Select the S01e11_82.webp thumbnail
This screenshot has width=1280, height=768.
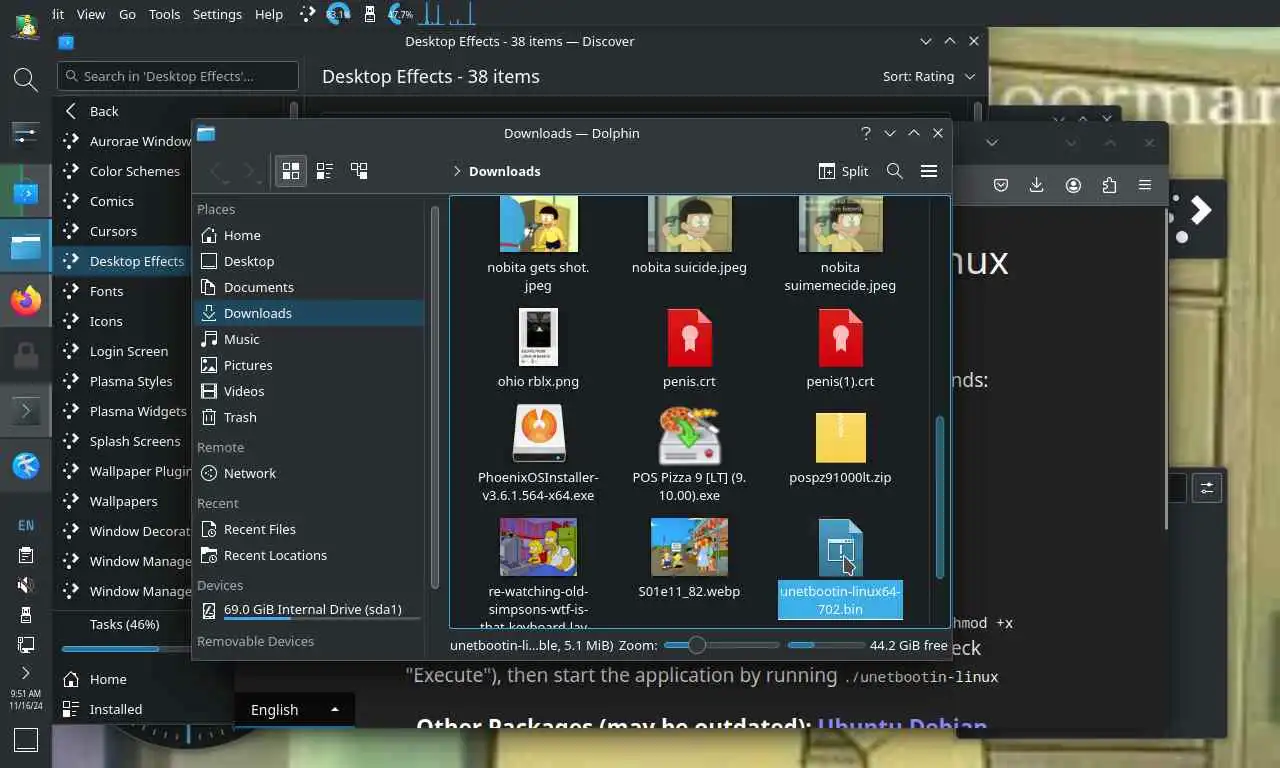point(689,547)
